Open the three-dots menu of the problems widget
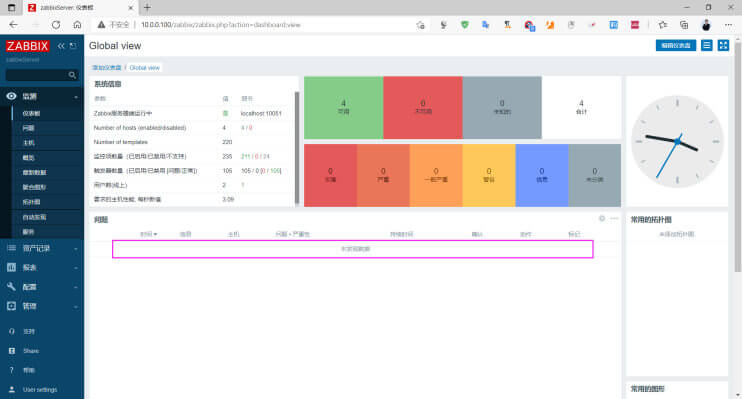This screenshot has width=742, height=399. (614, 218)
